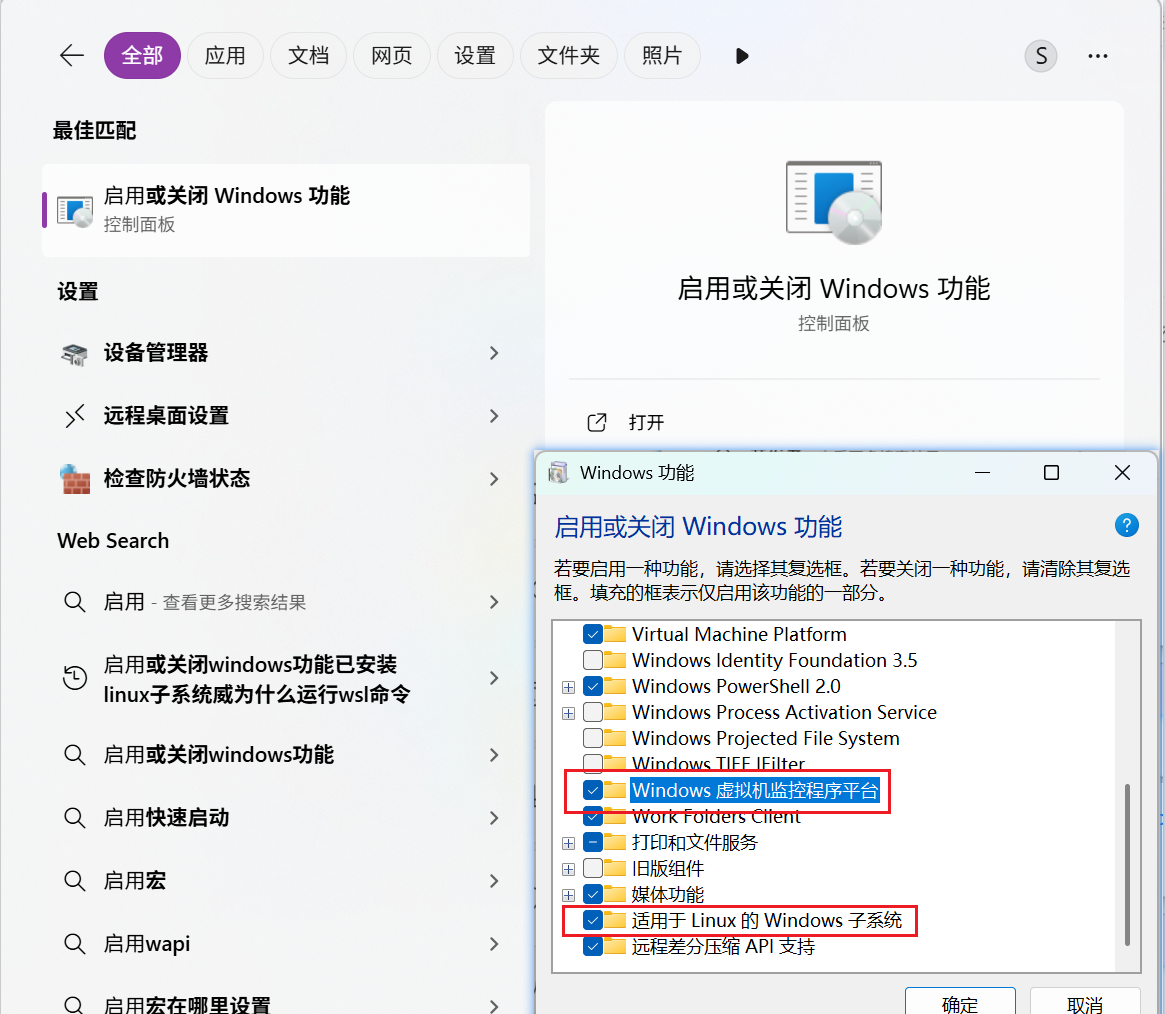The height and width of the screenshot is (1014, 1165).
Task: Click the 打开 link to launch Windows features
Action: (644, 422)
